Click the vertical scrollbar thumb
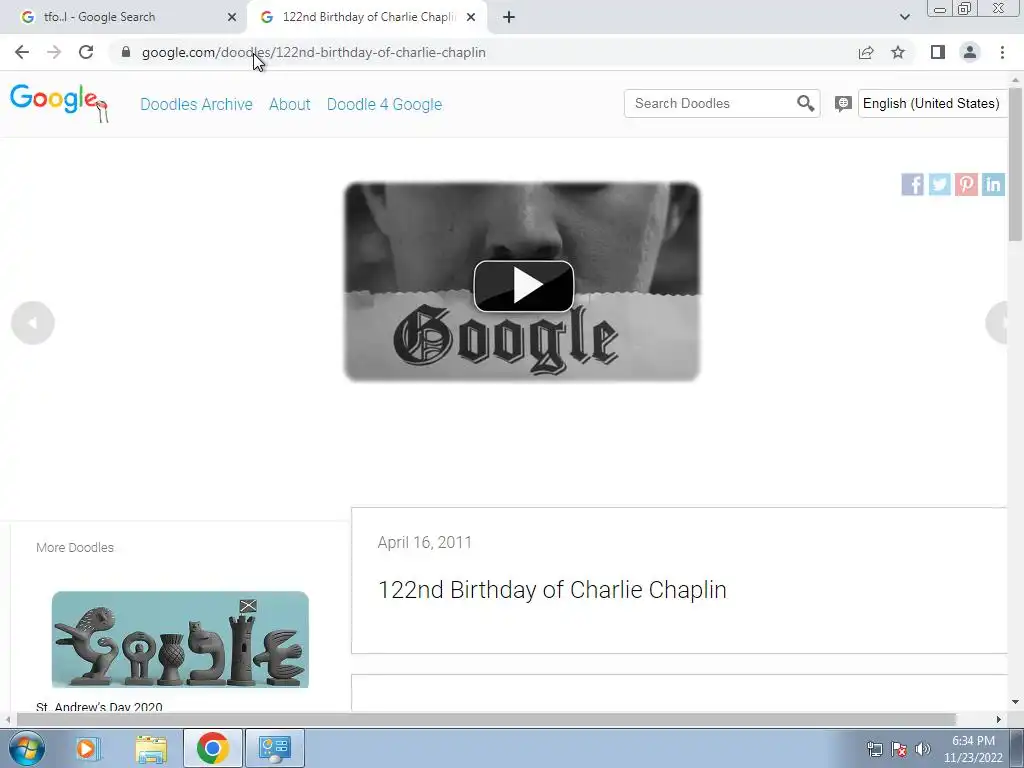1024x768 pixels. tap(1016, 163)
